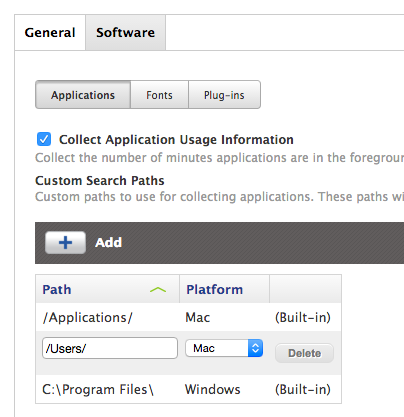The width and height of the screenshot is (404, 417).
Task: Select the /Applications/ path row
Action: pyautogui.click(x=188, y=317)
